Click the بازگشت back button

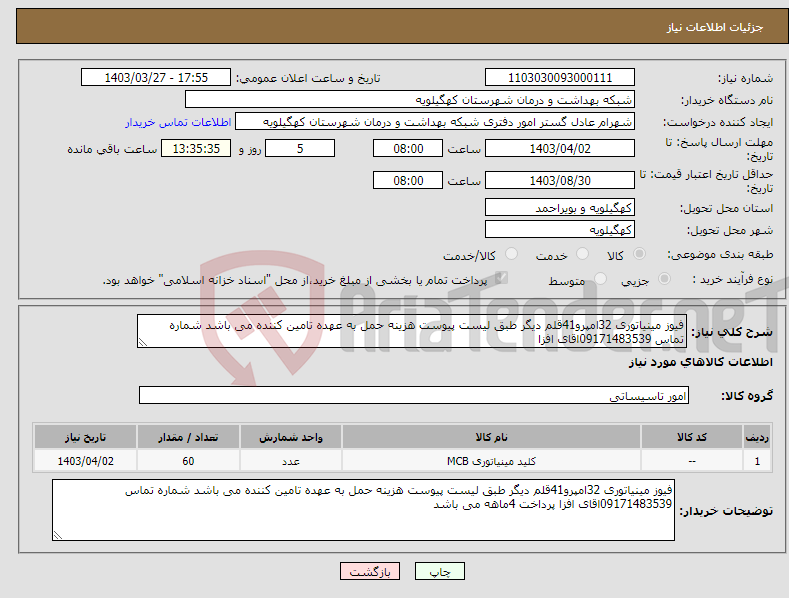(x=370, y=571)
